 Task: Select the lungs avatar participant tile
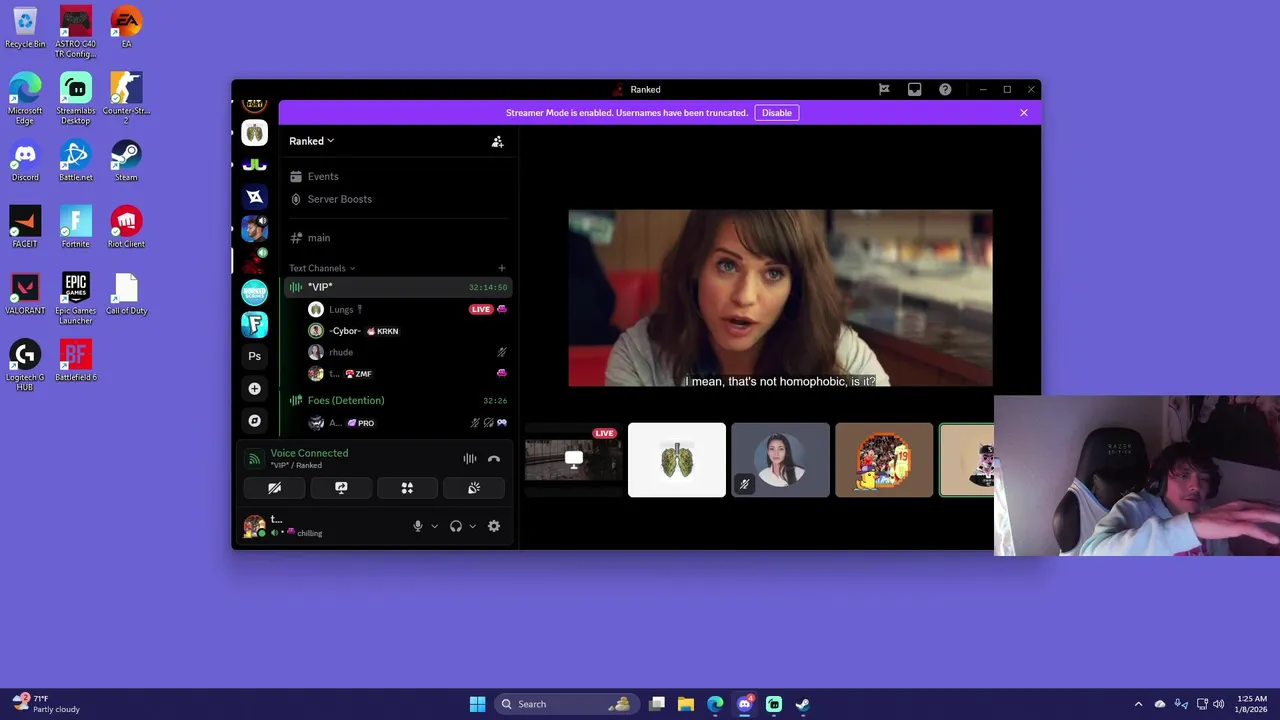[677, 460]
